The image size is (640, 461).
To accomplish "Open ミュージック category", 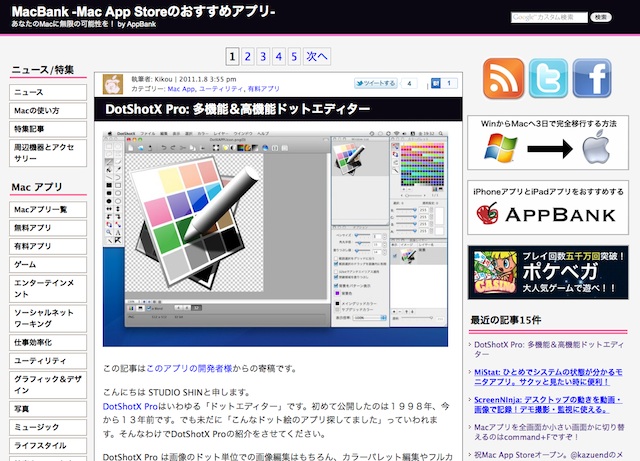I will (x=48, y=427).
